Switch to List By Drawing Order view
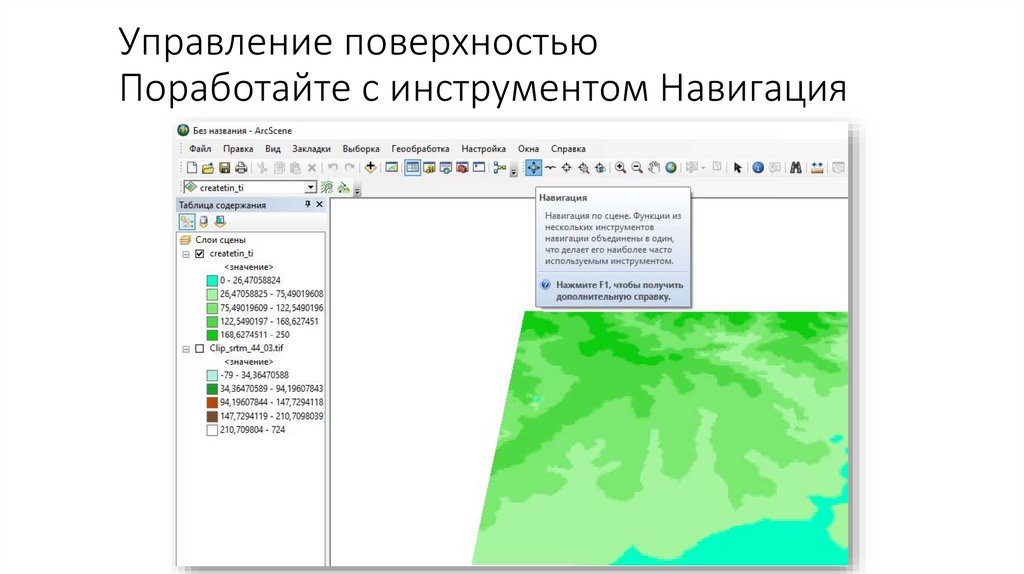 pos(187,222)
